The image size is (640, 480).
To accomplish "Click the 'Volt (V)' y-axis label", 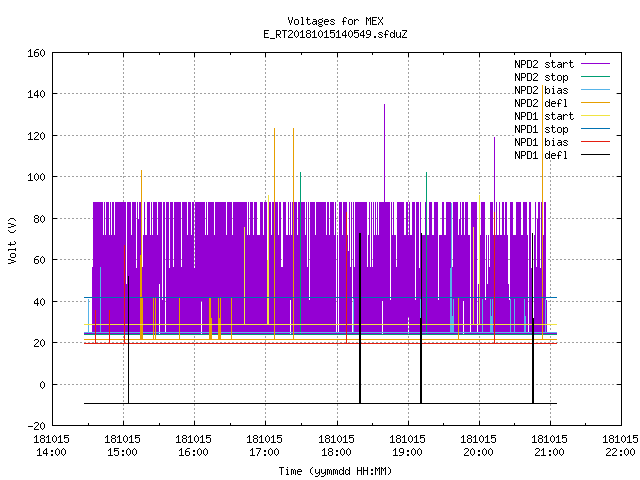I will [x=13, y=240].
